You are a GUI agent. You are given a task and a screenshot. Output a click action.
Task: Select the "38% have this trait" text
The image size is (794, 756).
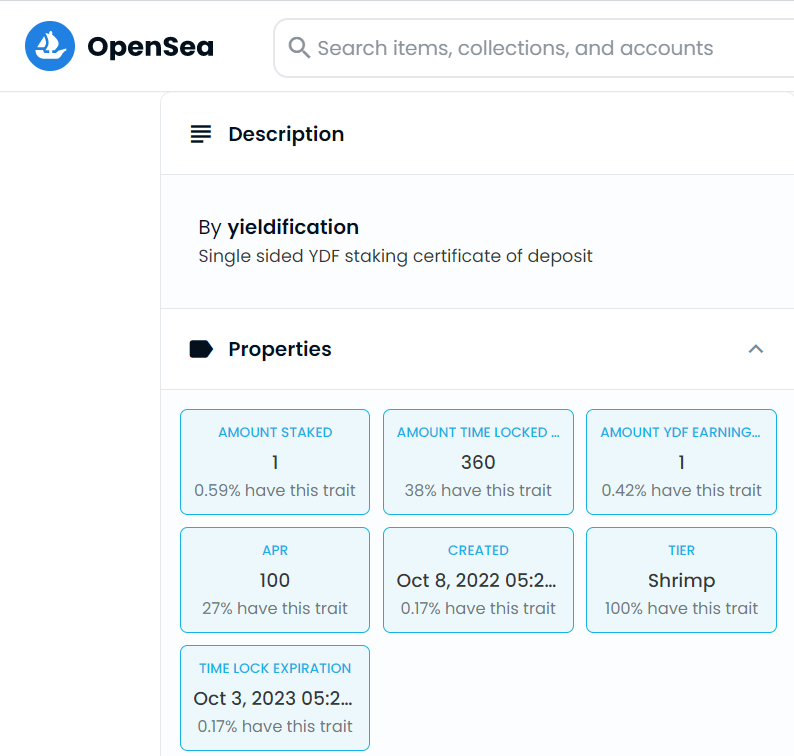coord(478,490)
